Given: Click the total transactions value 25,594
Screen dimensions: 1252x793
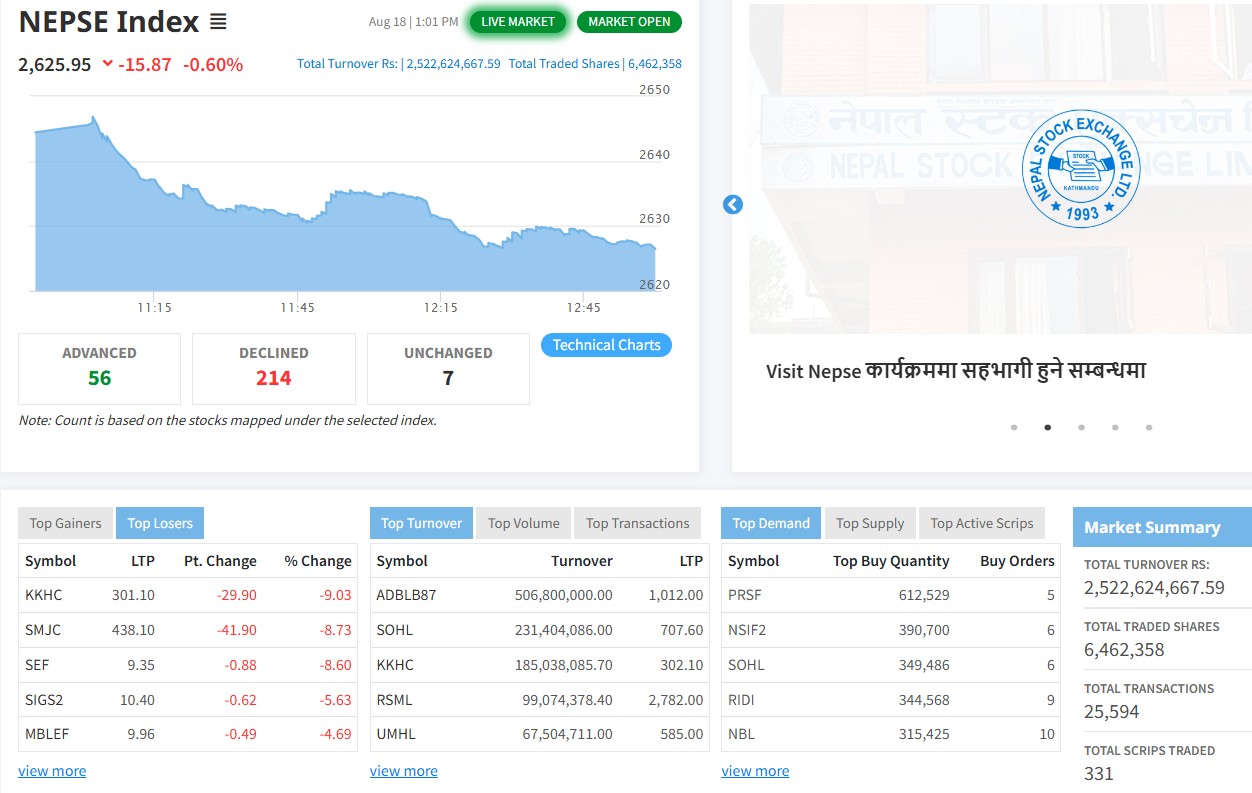Looking at the screenshot, I should point(1112,712).
